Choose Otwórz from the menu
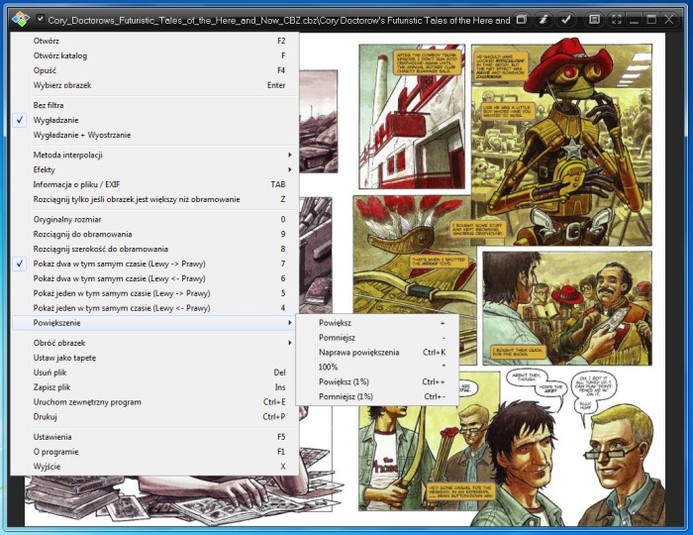 (x=155, y=41)
